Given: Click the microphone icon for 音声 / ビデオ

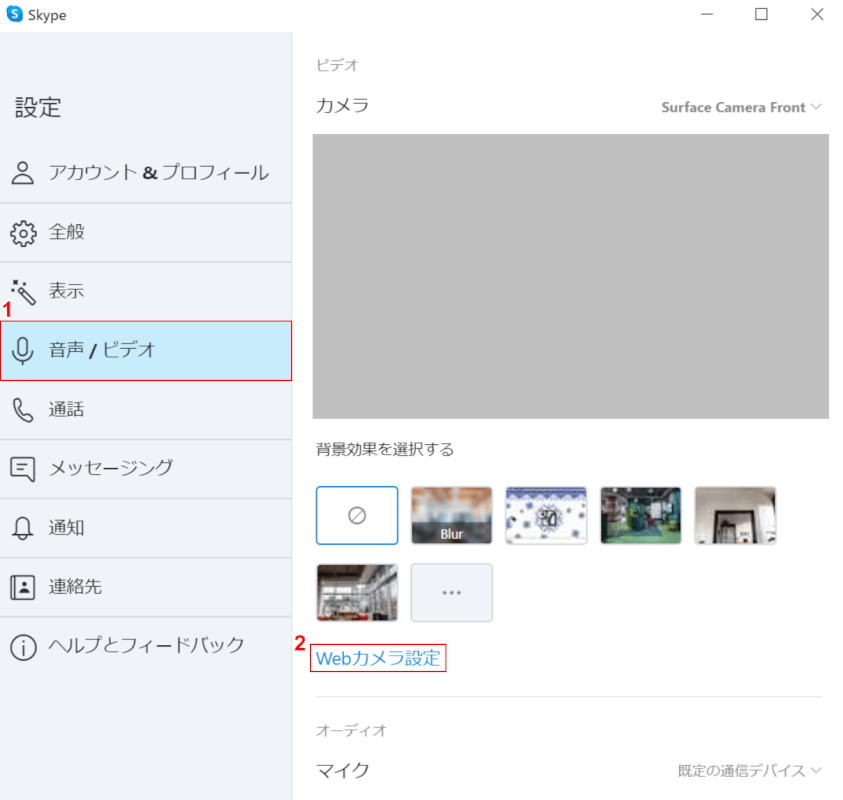Looking at the screenshot, I should pyautogui.click(x=23, y=351).
